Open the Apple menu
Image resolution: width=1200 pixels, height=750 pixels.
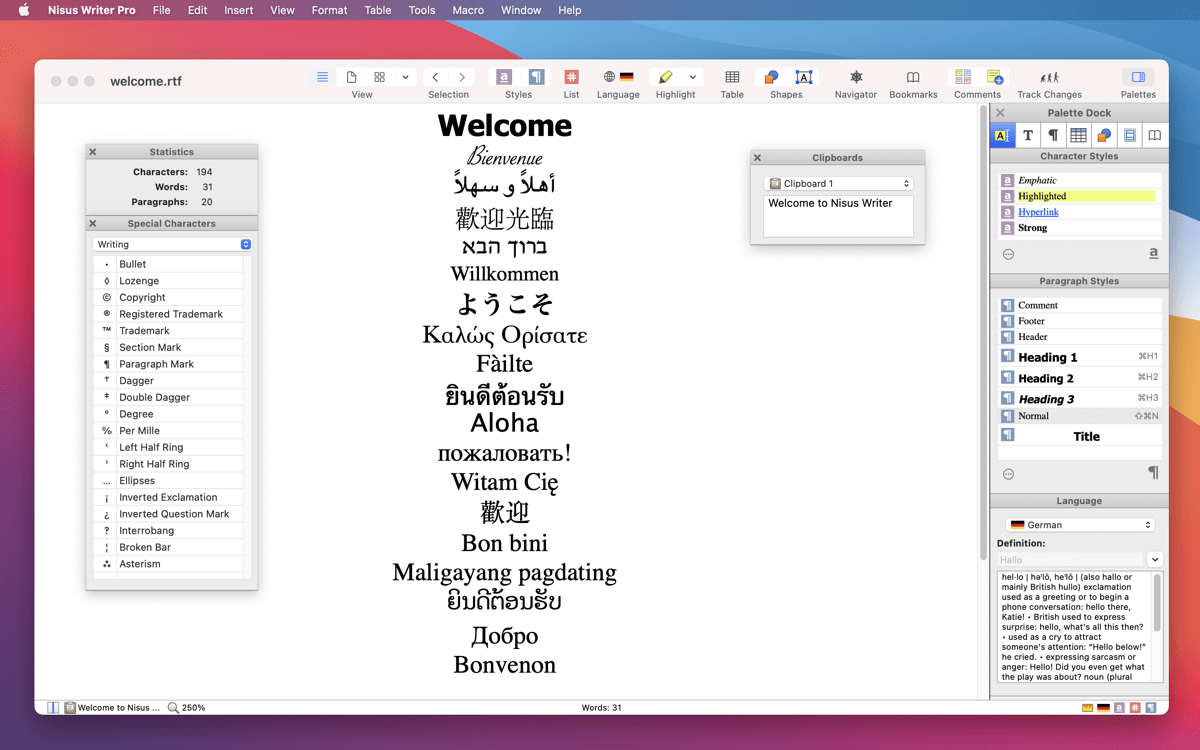[24, 10]
